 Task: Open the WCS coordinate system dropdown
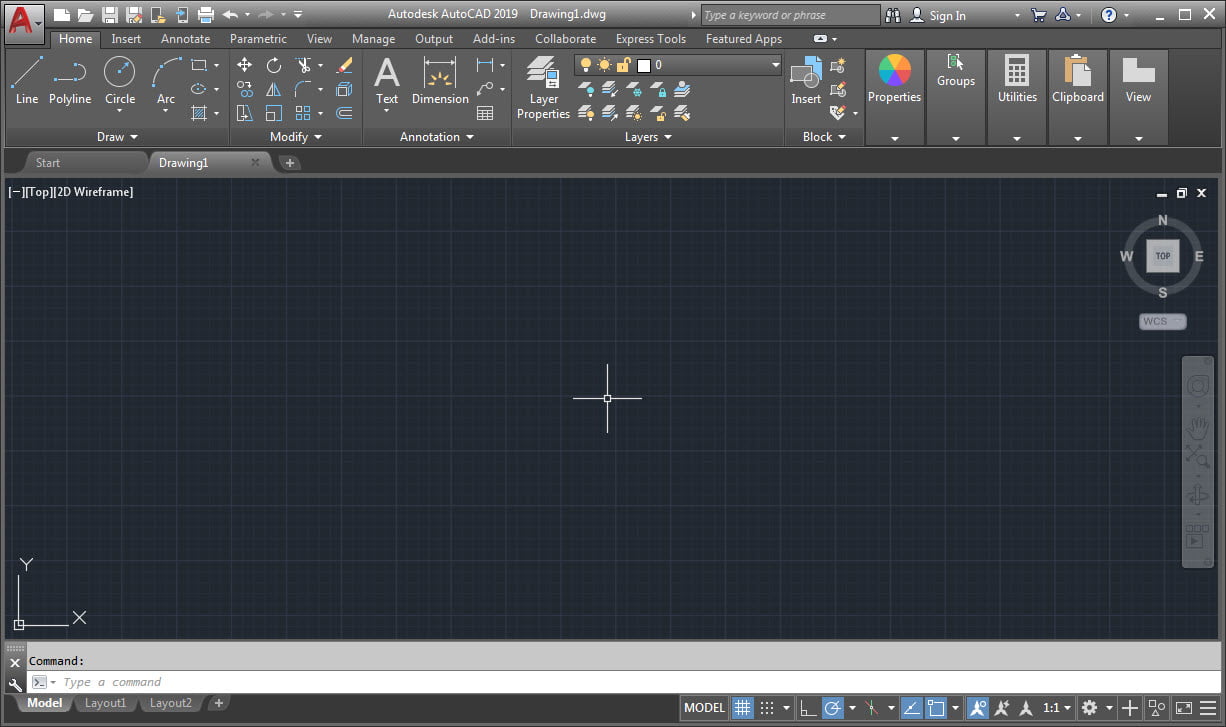pyautogui.click(x=1163, y=322)
